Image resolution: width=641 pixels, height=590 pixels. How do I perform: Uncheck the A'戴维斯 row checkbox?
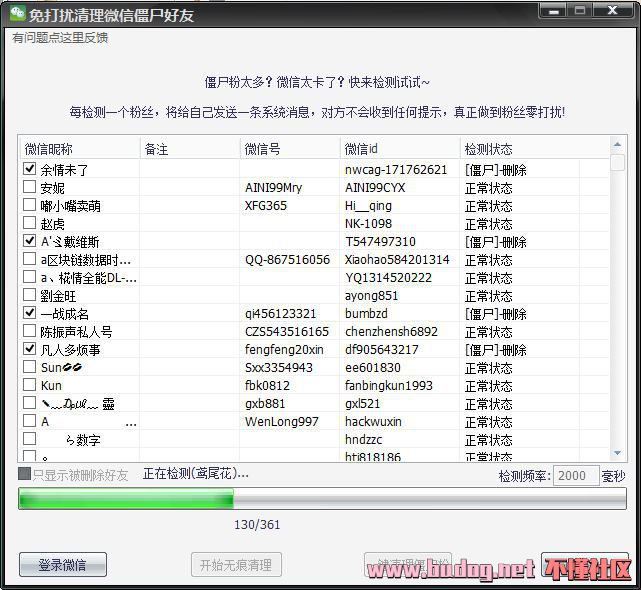point(29,240)
